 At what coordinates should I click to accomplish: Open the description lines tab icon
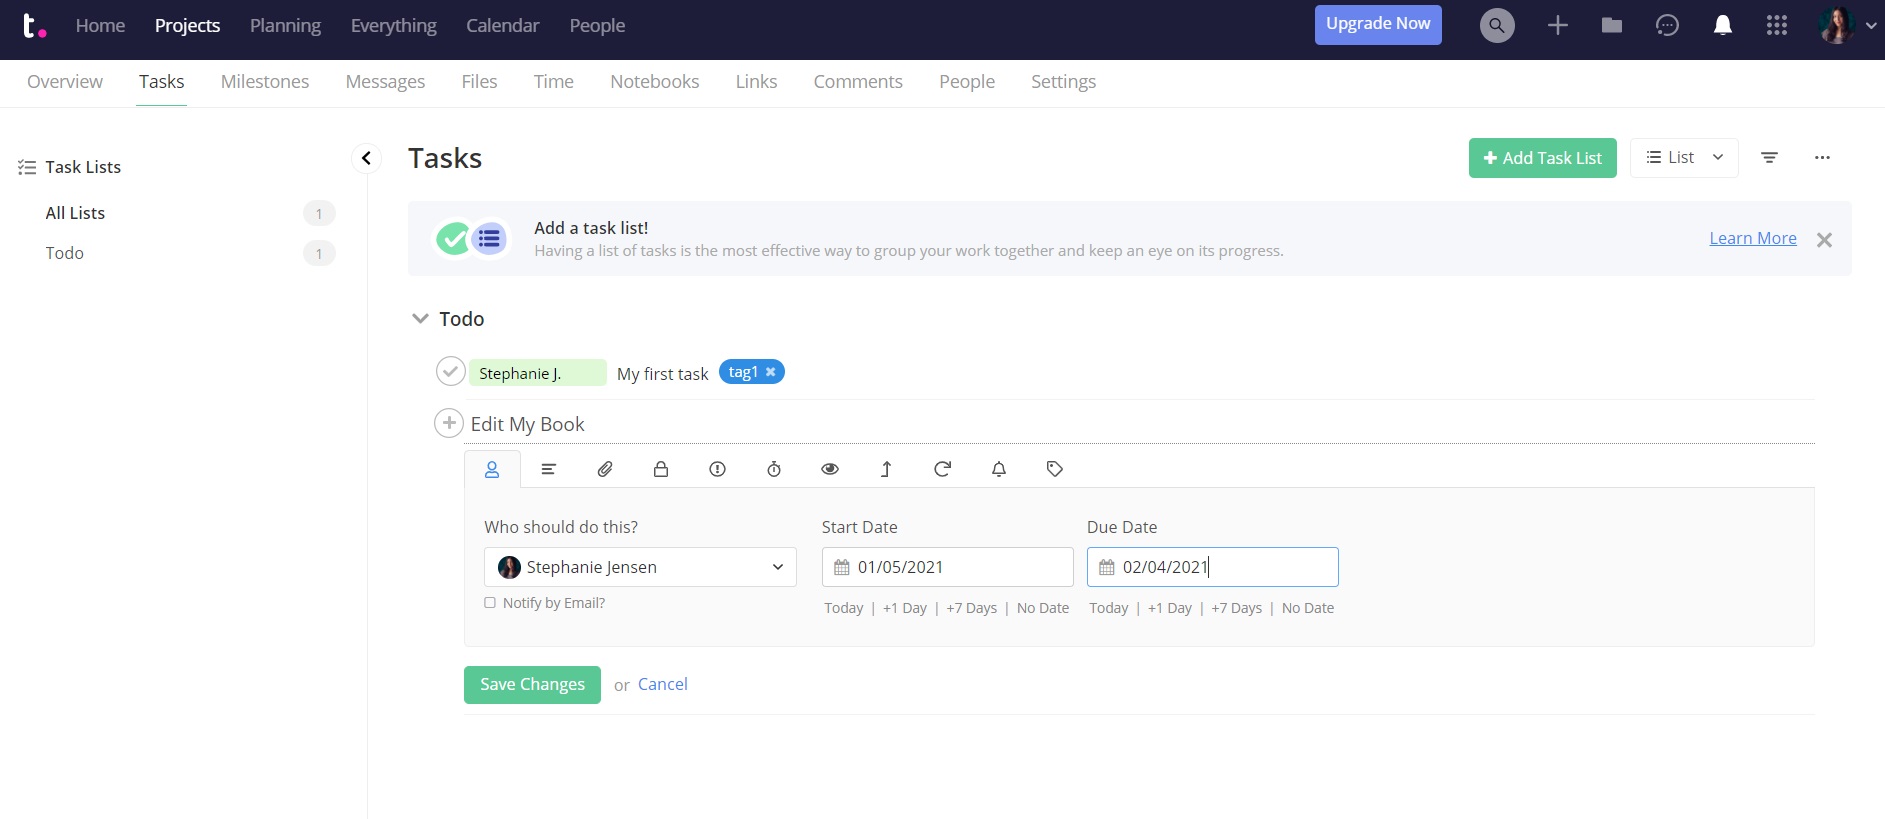(548, 469)
